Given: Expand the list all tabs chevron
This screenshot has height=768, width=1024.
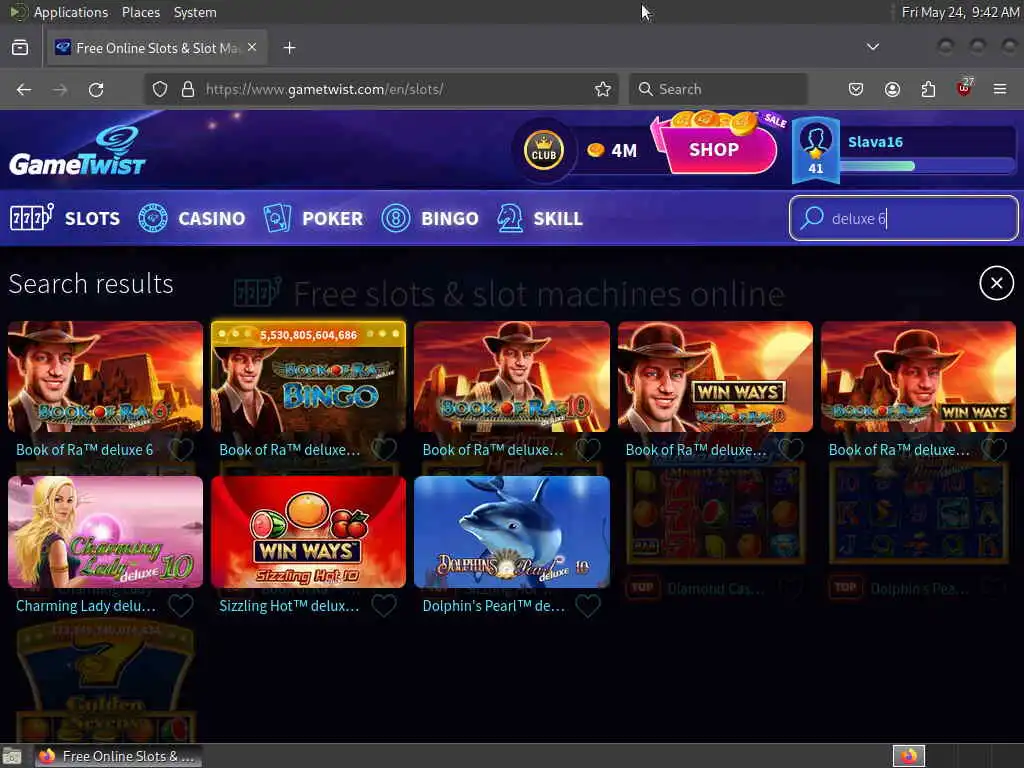Looking at the screenshot, I should point(872,47).
